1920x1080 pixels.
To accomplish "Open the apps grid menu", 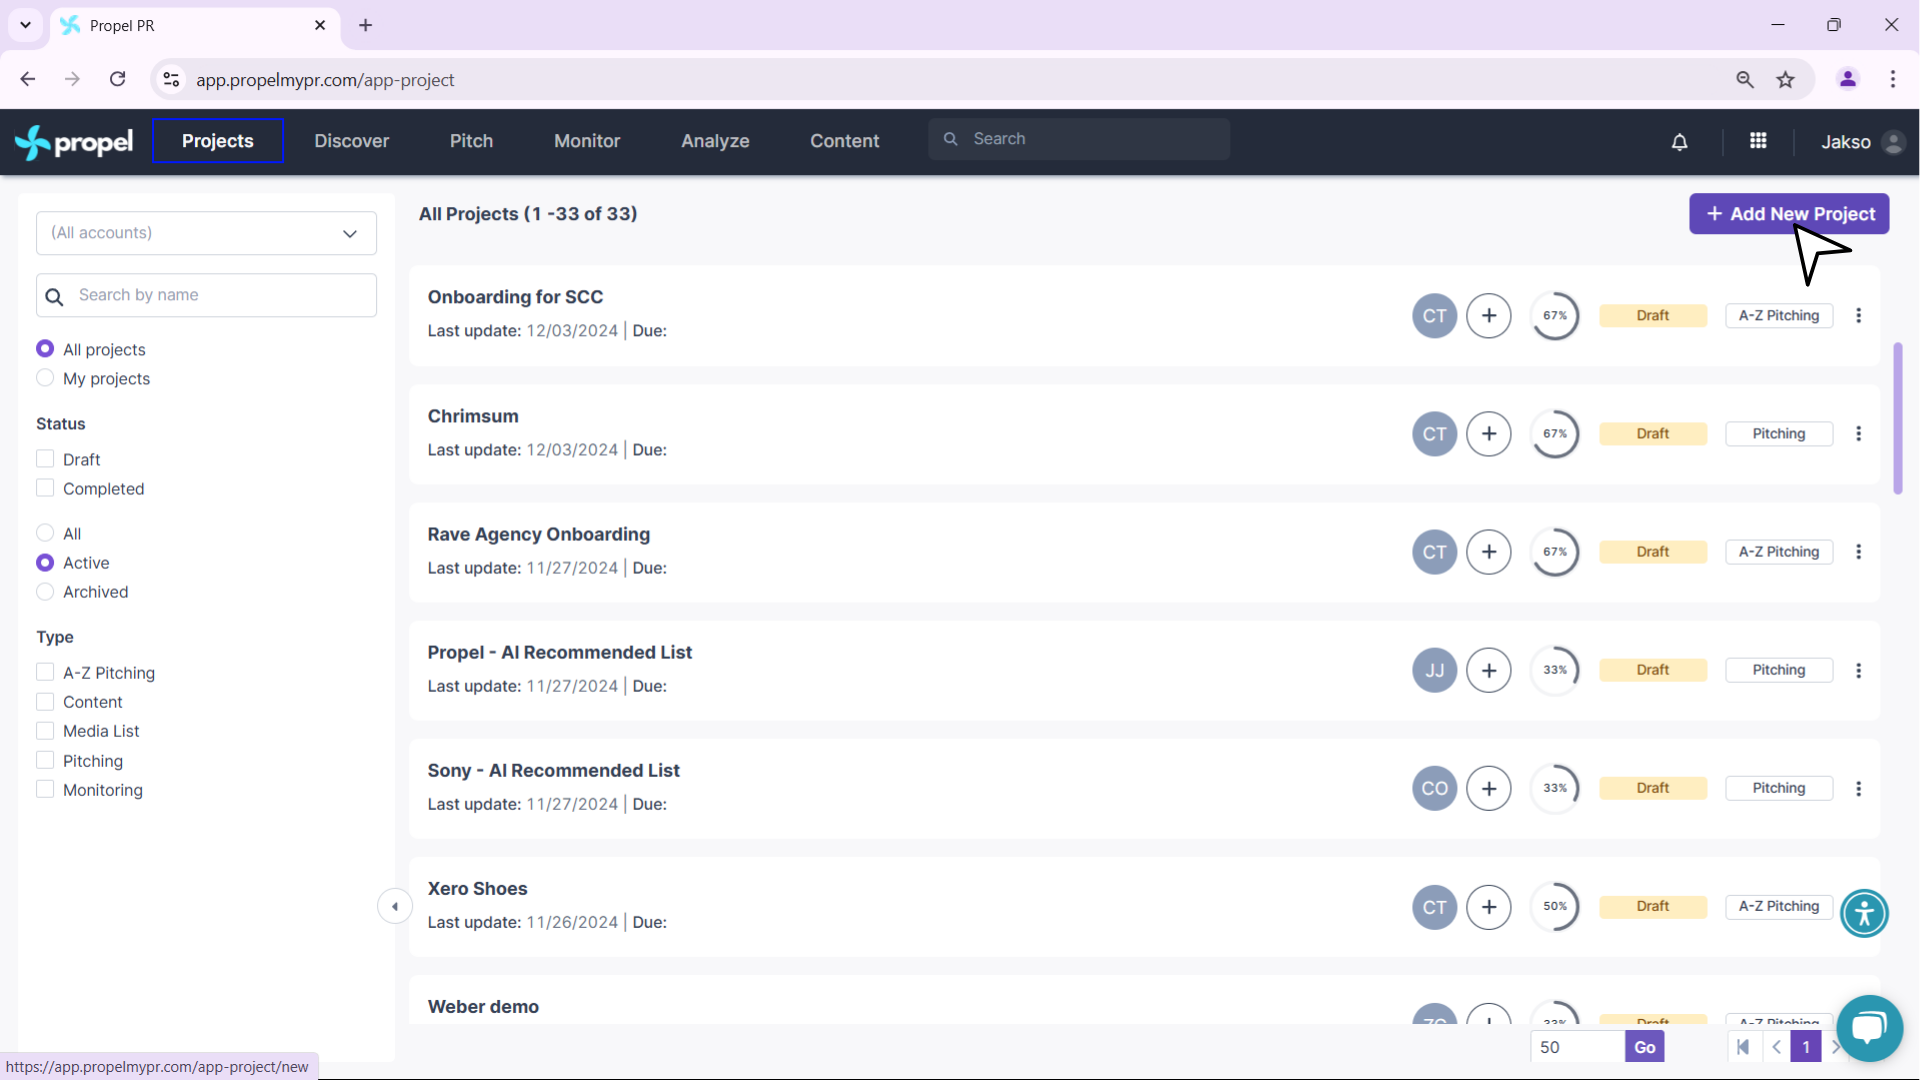I will pos(1758,141).
